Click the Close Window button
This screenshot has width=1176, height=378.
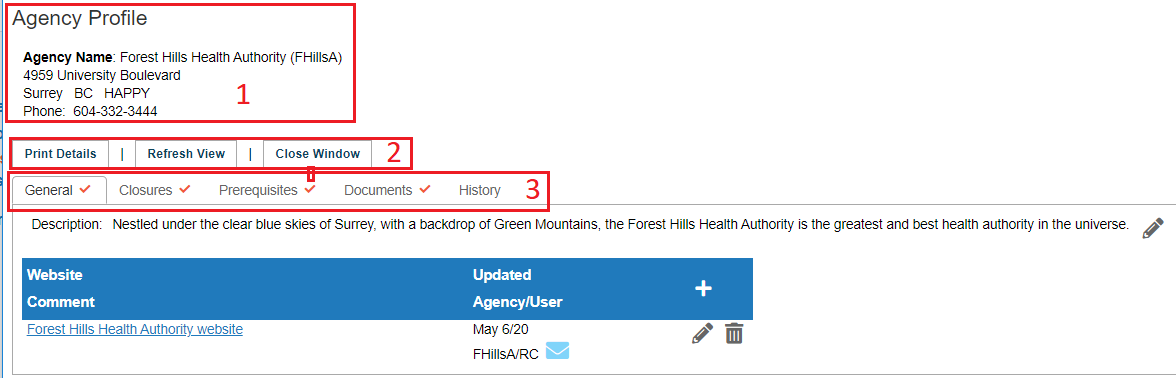tap(318, 154)
